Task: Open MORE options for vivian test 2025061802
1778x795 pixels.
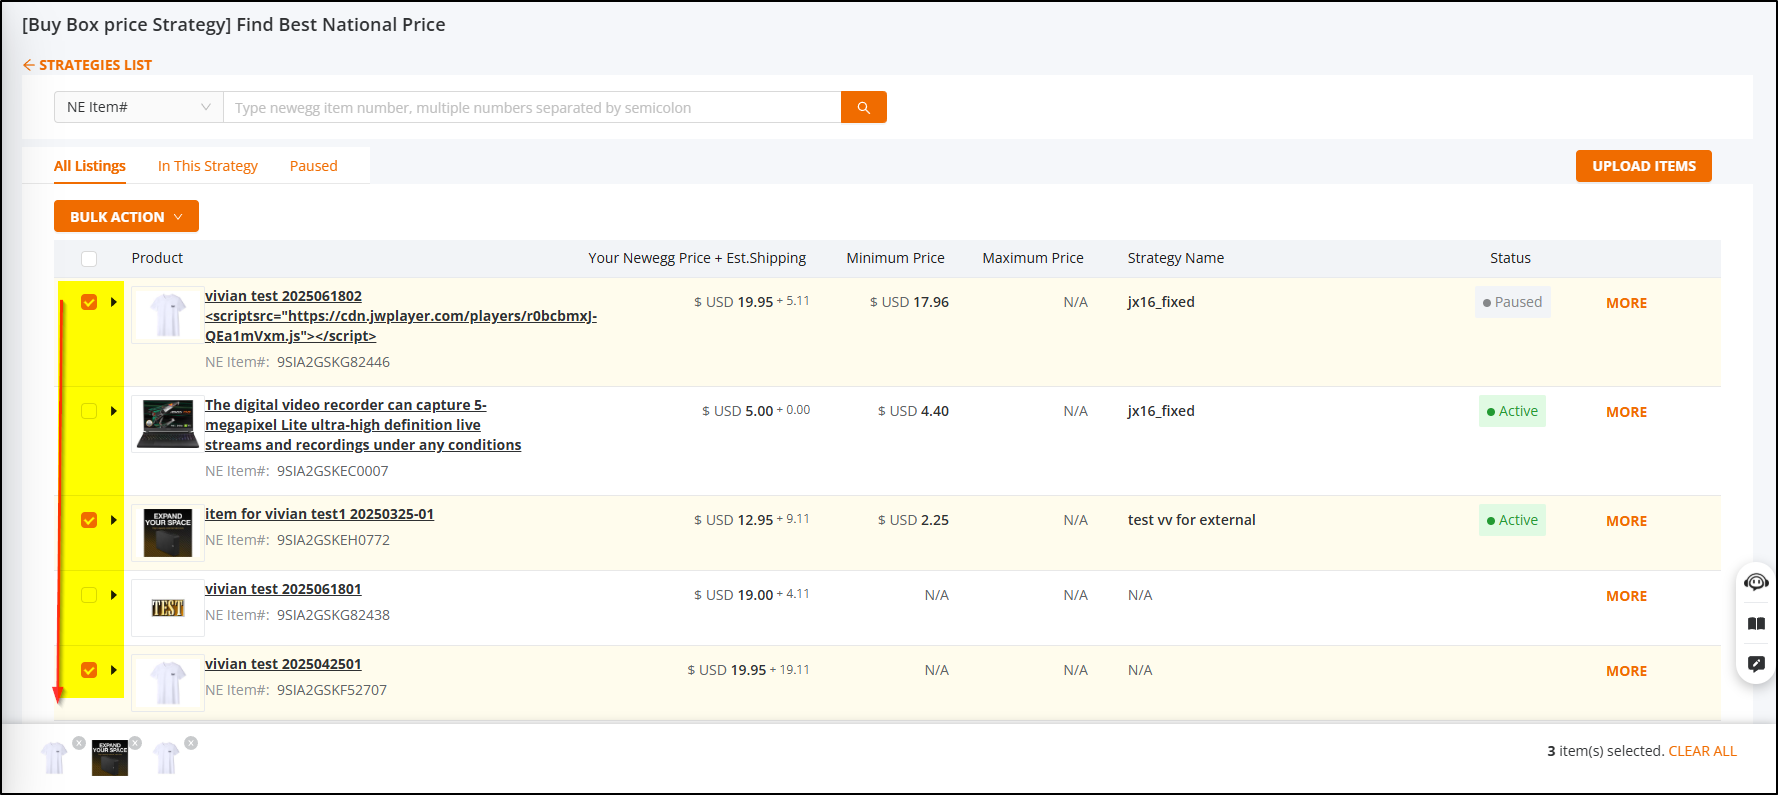Action: [1626, 303]
